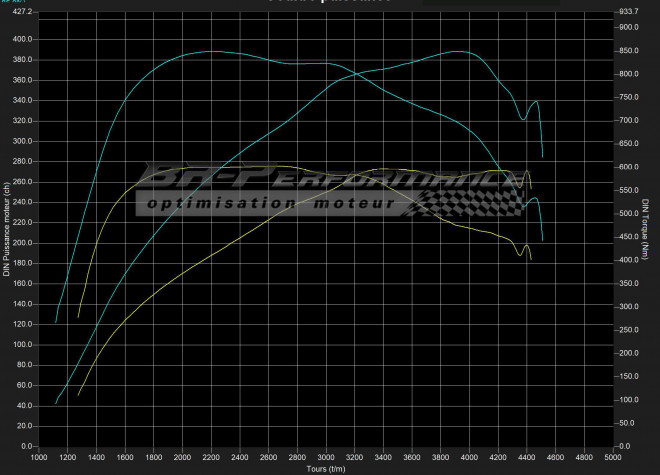Click the cyan torque curve peak near 2200 rpm
This screenshot has height=475, width=660.
click(211, 51)
